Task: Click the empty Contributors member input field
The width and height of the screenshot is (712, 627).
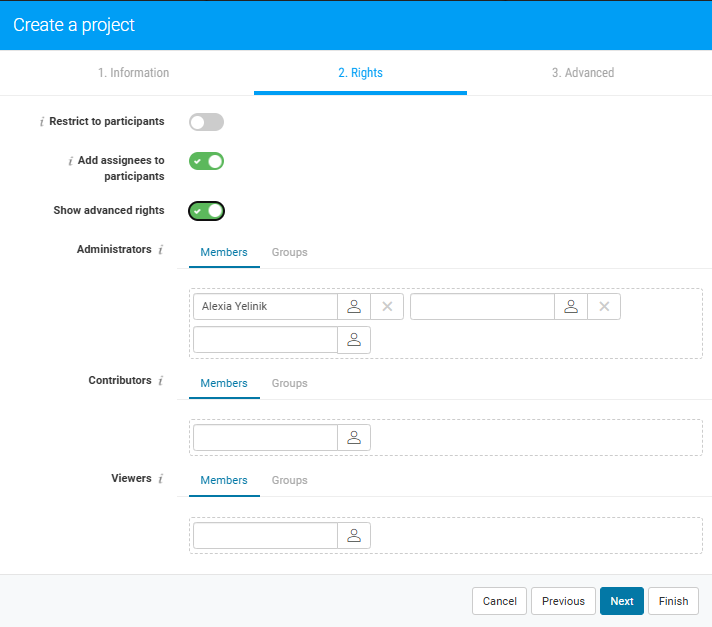Action: pos(265,437)
